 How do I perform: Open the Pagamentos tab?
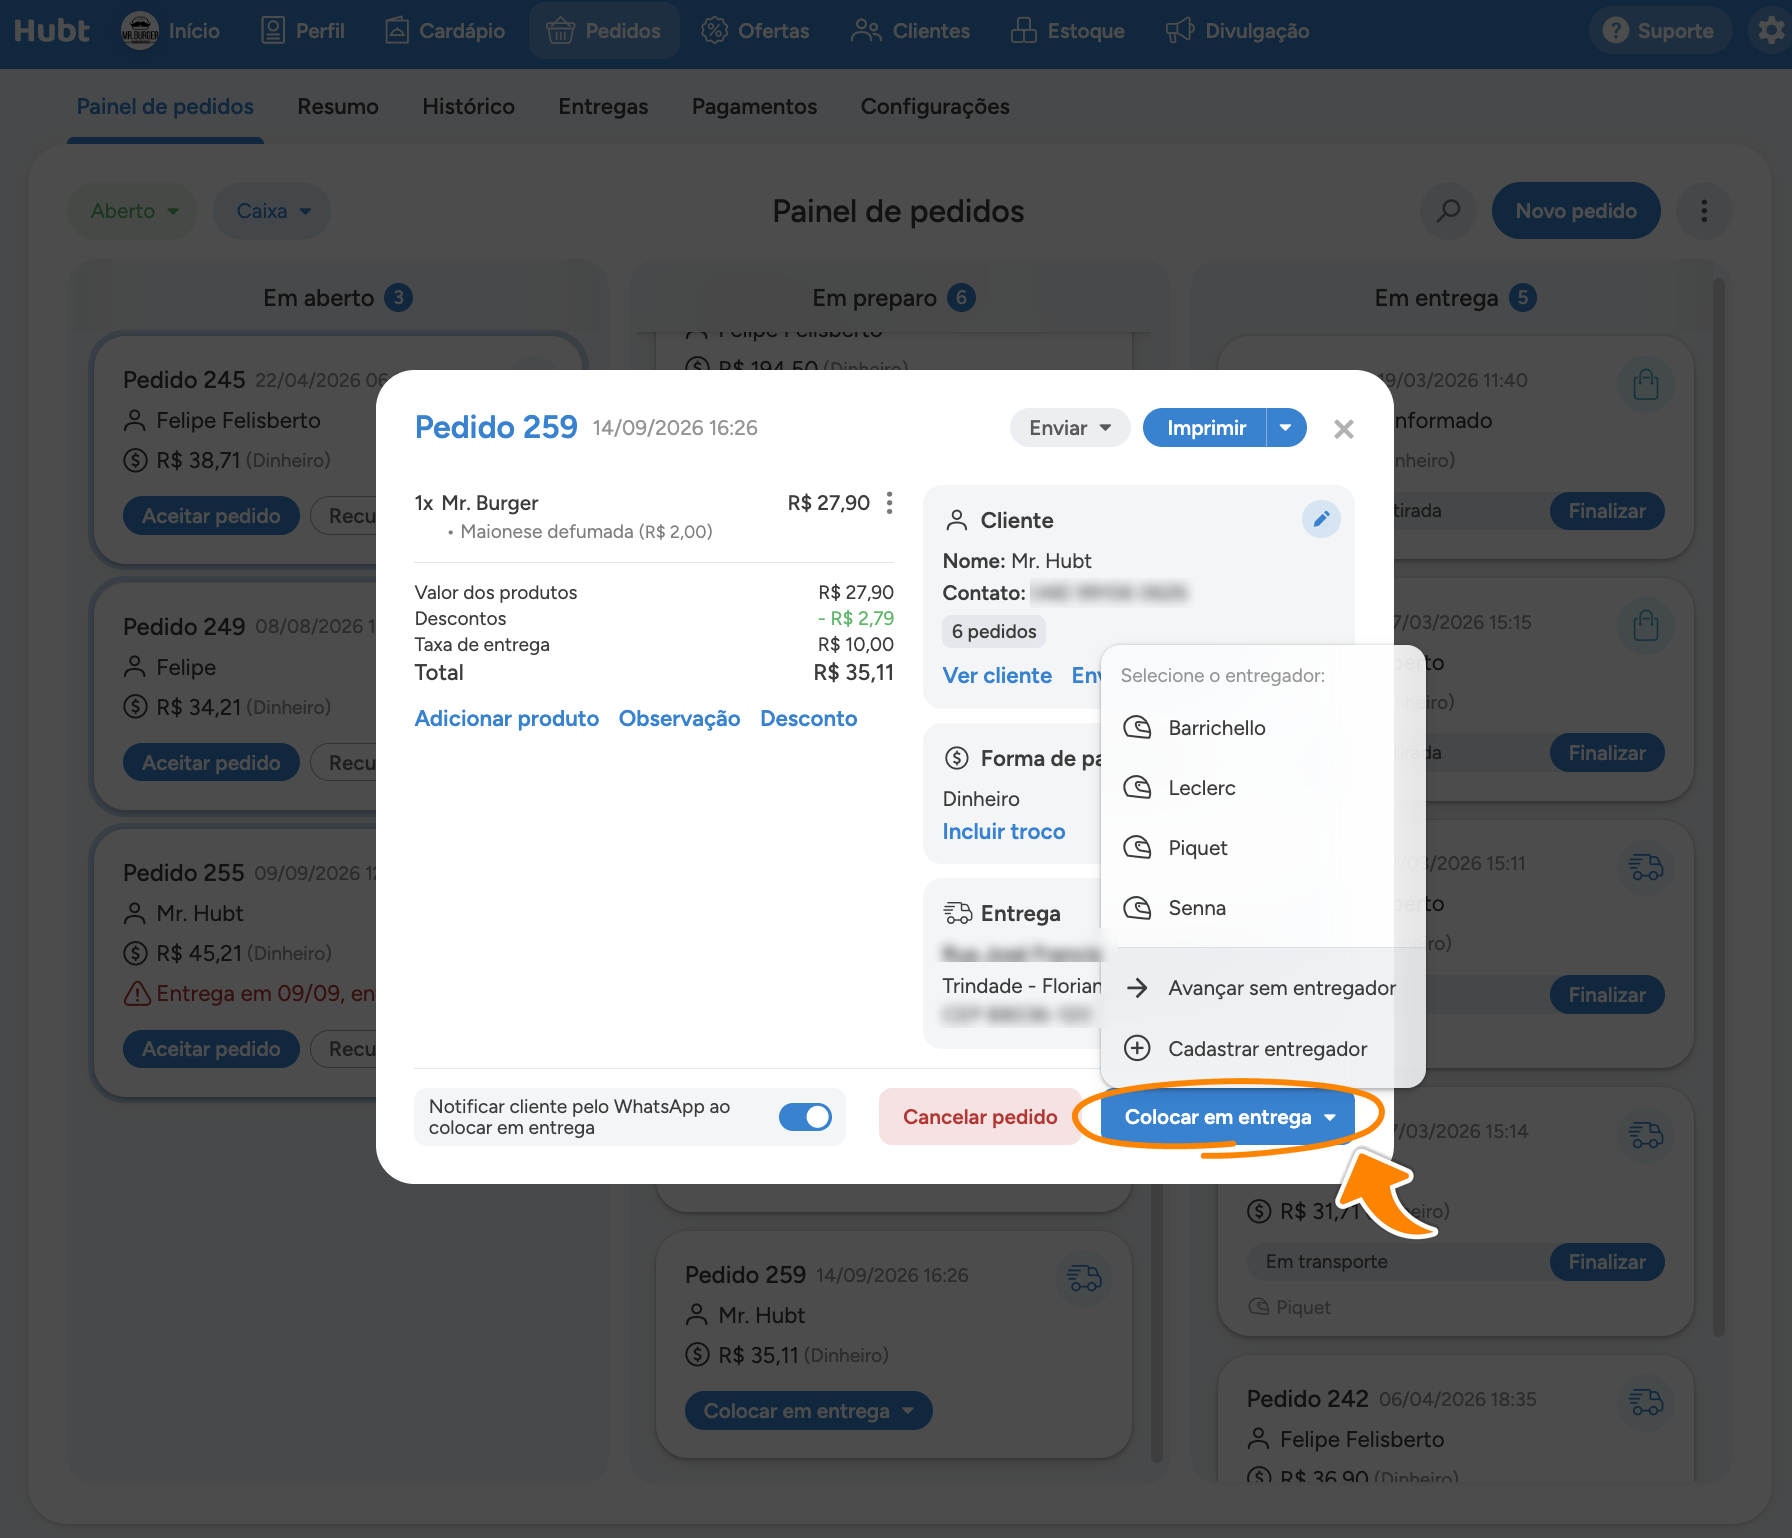[754, 107]
